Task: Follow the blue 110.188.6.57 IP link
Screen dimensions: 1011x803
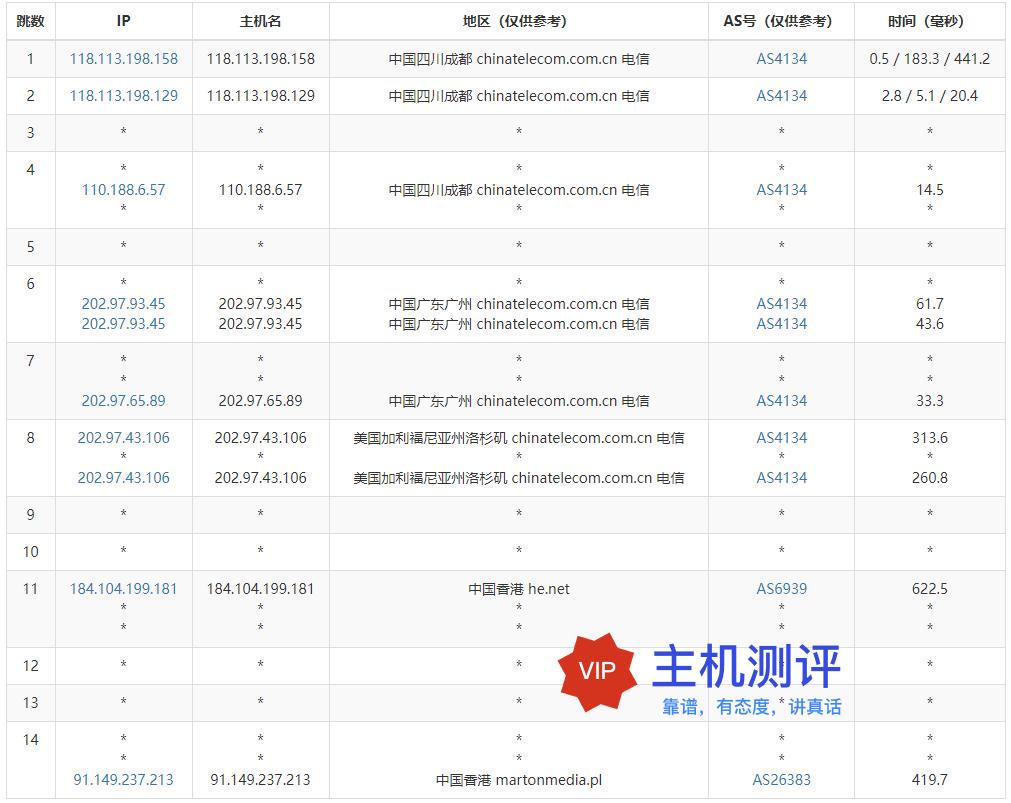Action: pyautogui.click(x=124, y=190)
